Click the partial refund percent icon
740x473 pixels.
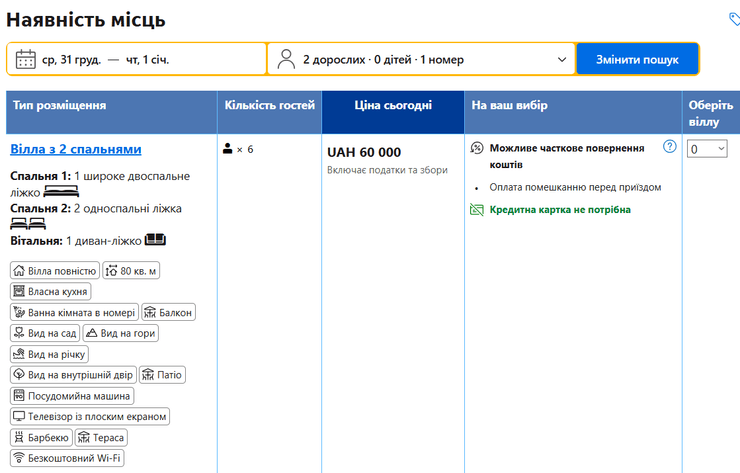coord(477,148)
